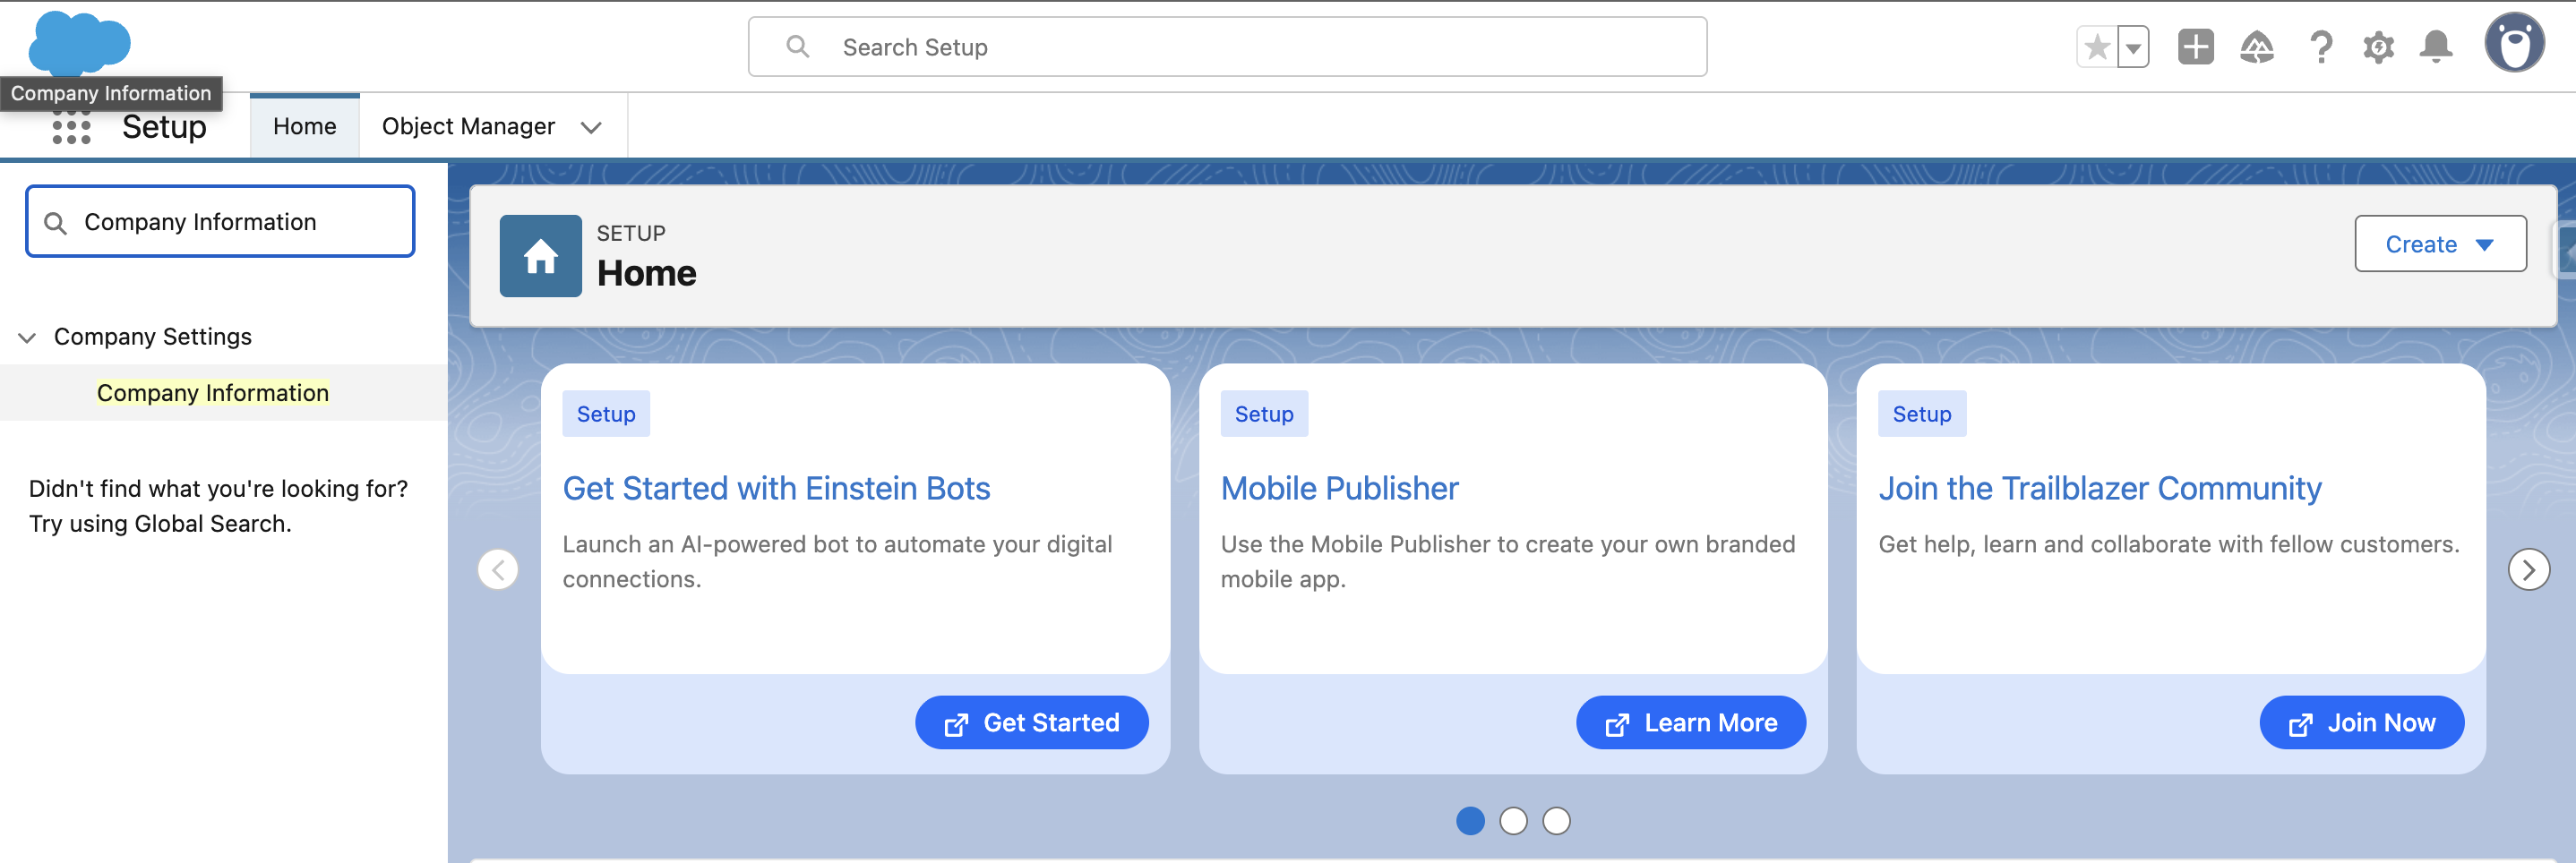Advance carousel with the next arrow
Screen dimensions: 2576x863
pos(2528,570)
